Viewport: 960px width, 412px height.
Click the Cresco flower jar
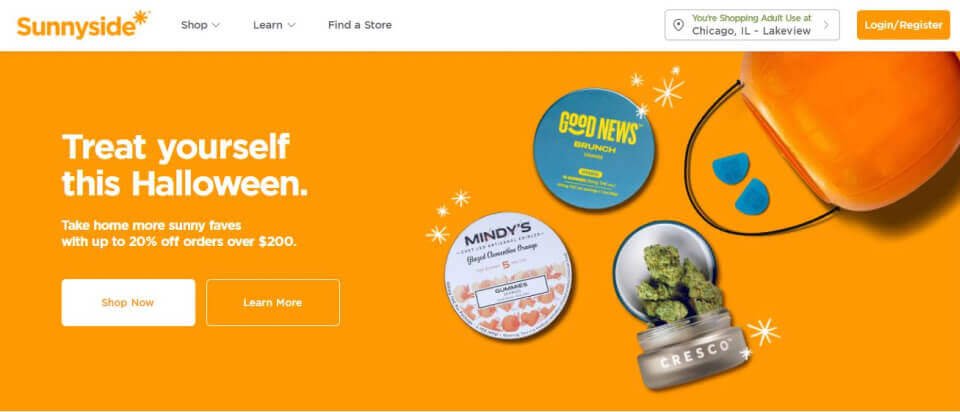tap(681, 305)
